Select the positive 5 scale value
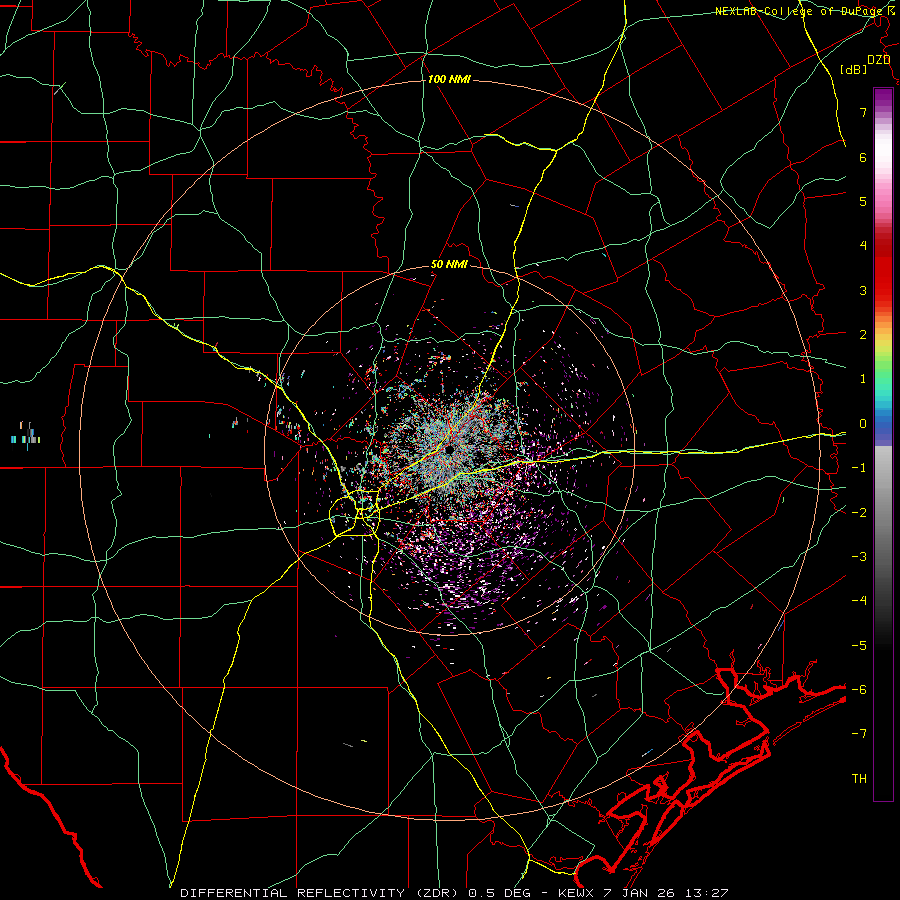This screenshot has width=900, height=900. pyautogui.click(x=863, y=201)
